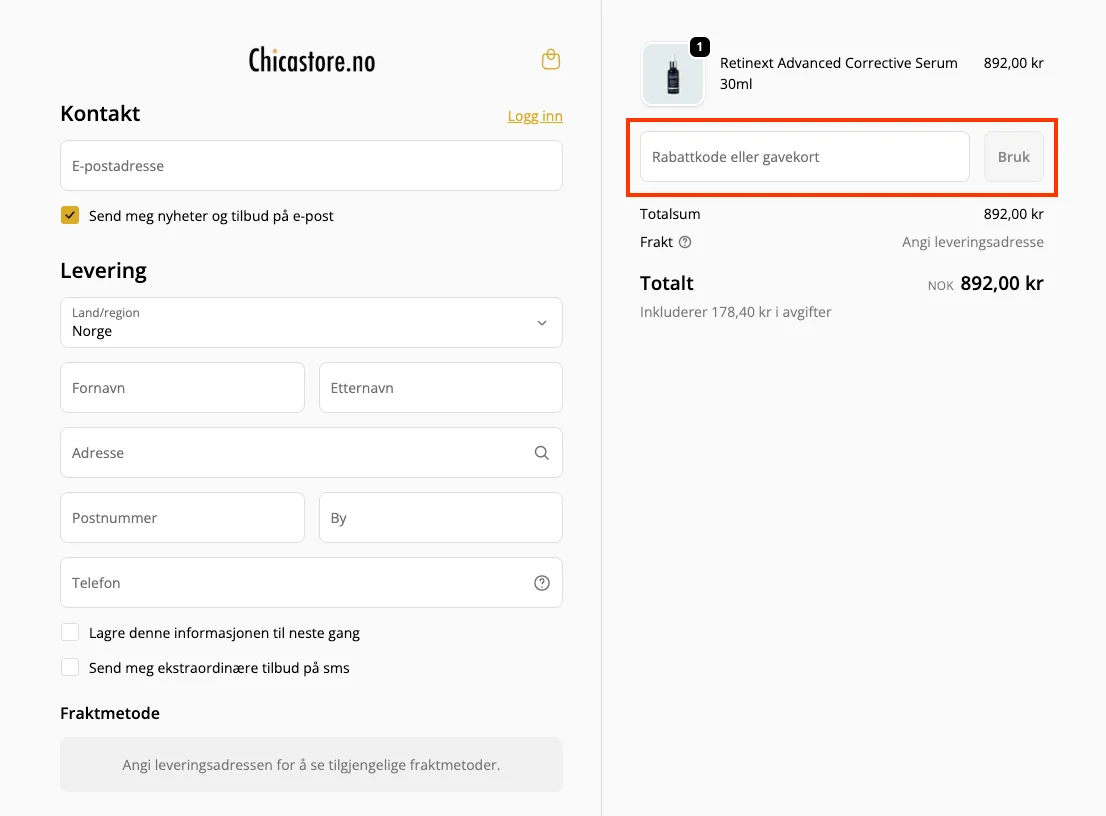The width and height of the screenshot is (1106, 816).
Task: Click the Bruk discount button
Action: (1014, 157)
